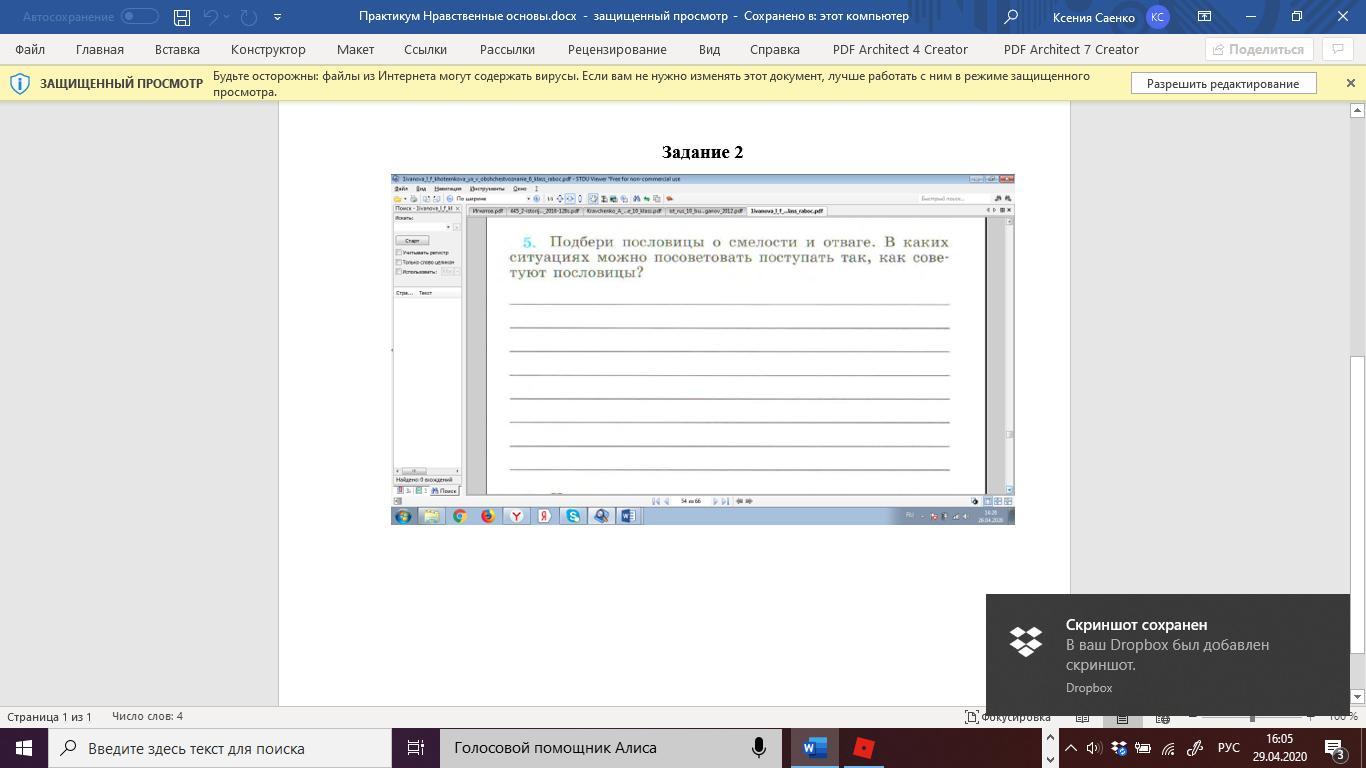Open the Windows notification center icon
This screenshot has width=1366, height=768.
pyautogui.click(x=1335, y=748)
